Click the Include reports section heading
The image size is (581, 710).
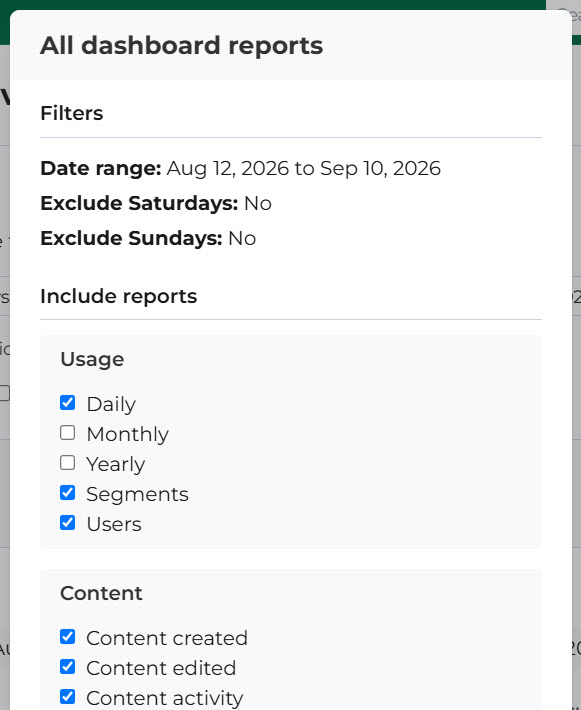(119, 297)
